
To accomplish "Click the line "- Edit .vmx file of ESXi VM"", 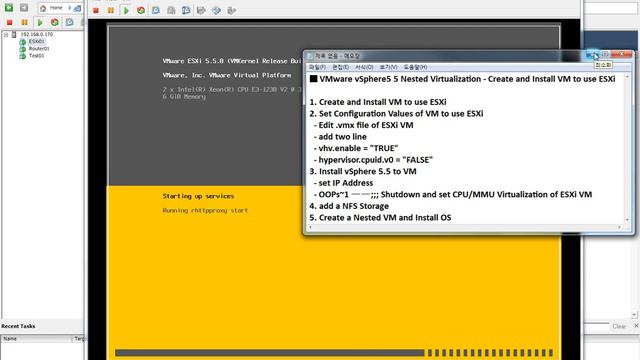I will click(x=363, y=125).
